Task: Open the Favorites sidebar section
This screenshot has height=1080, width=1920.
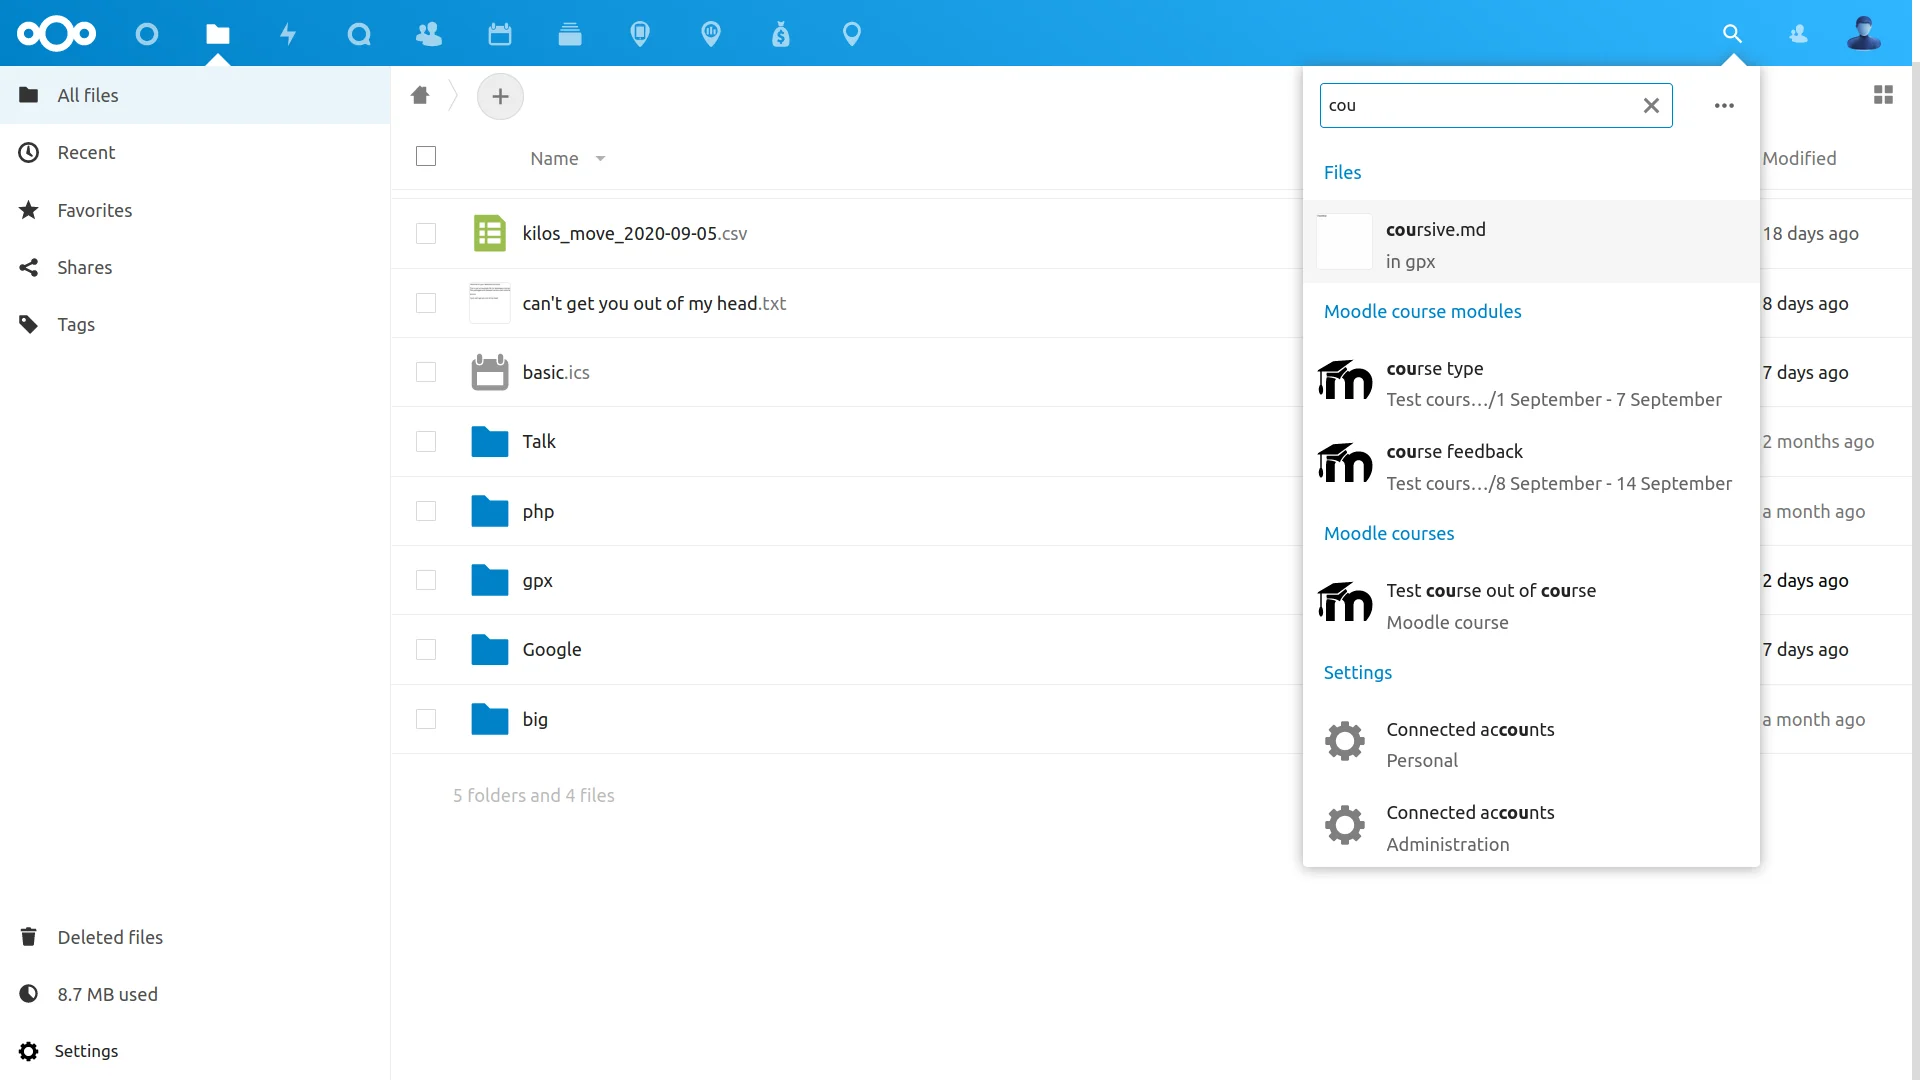Action: click(x=94, y=210)
